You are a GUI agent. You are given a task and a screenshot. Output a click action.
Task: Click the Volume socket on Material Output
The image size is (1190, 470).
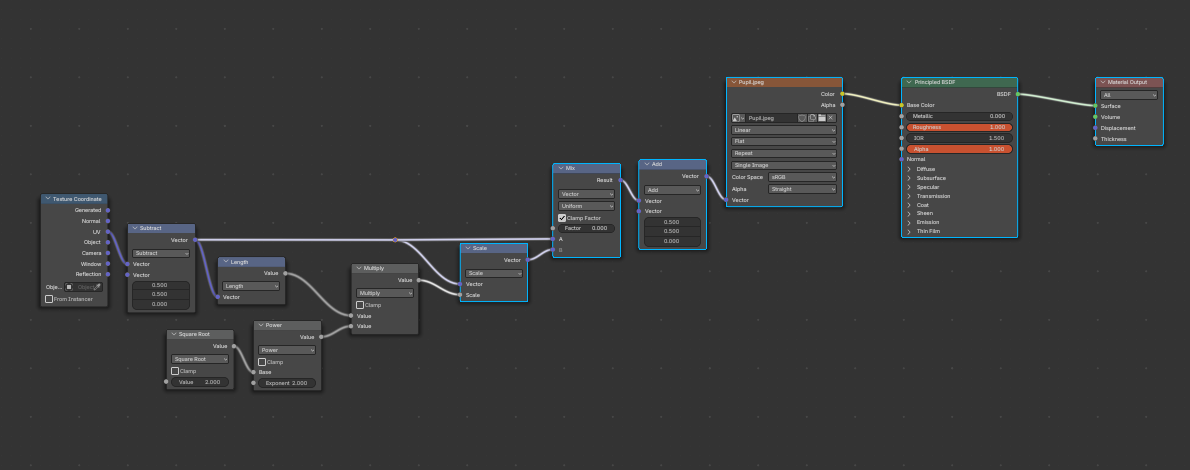1095,117
